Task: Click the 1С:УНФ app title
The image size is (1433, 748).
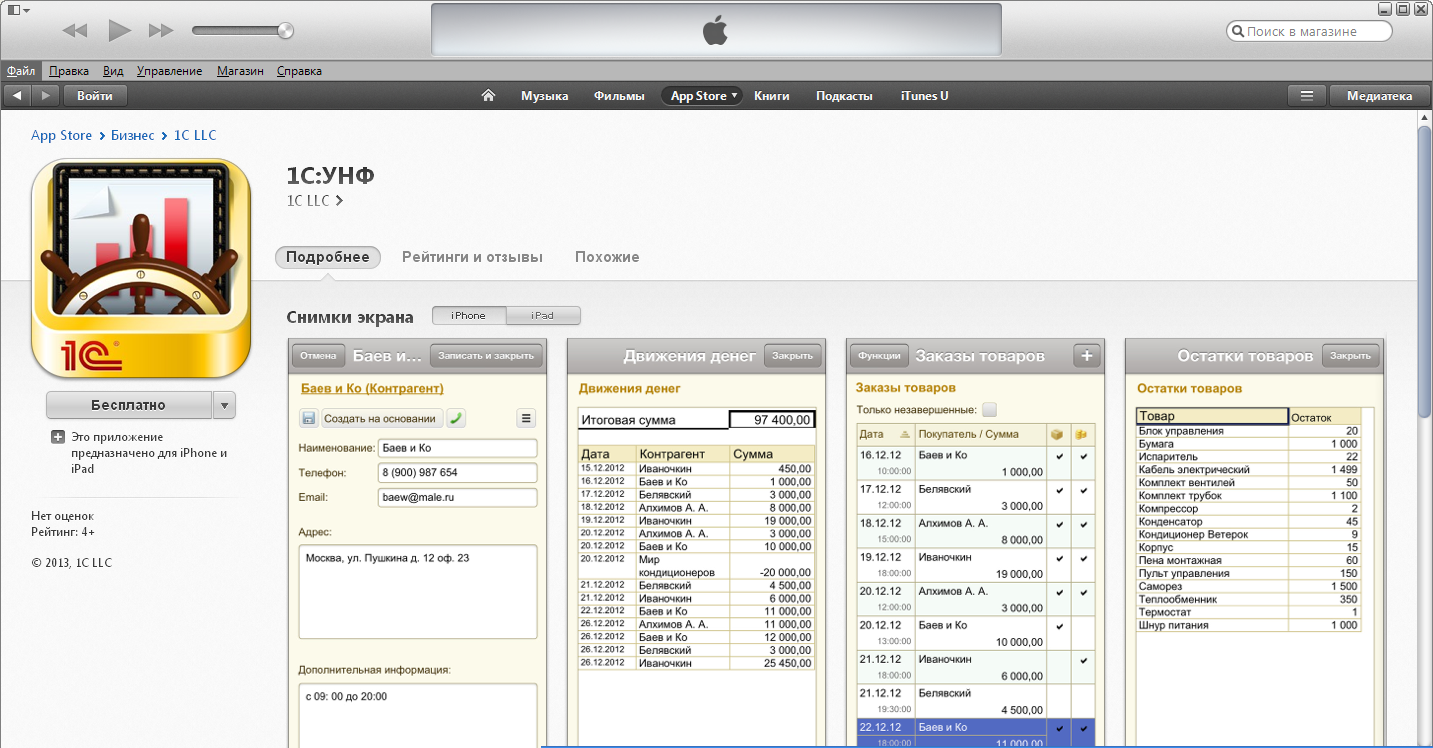Action: [x=331, y=175]
